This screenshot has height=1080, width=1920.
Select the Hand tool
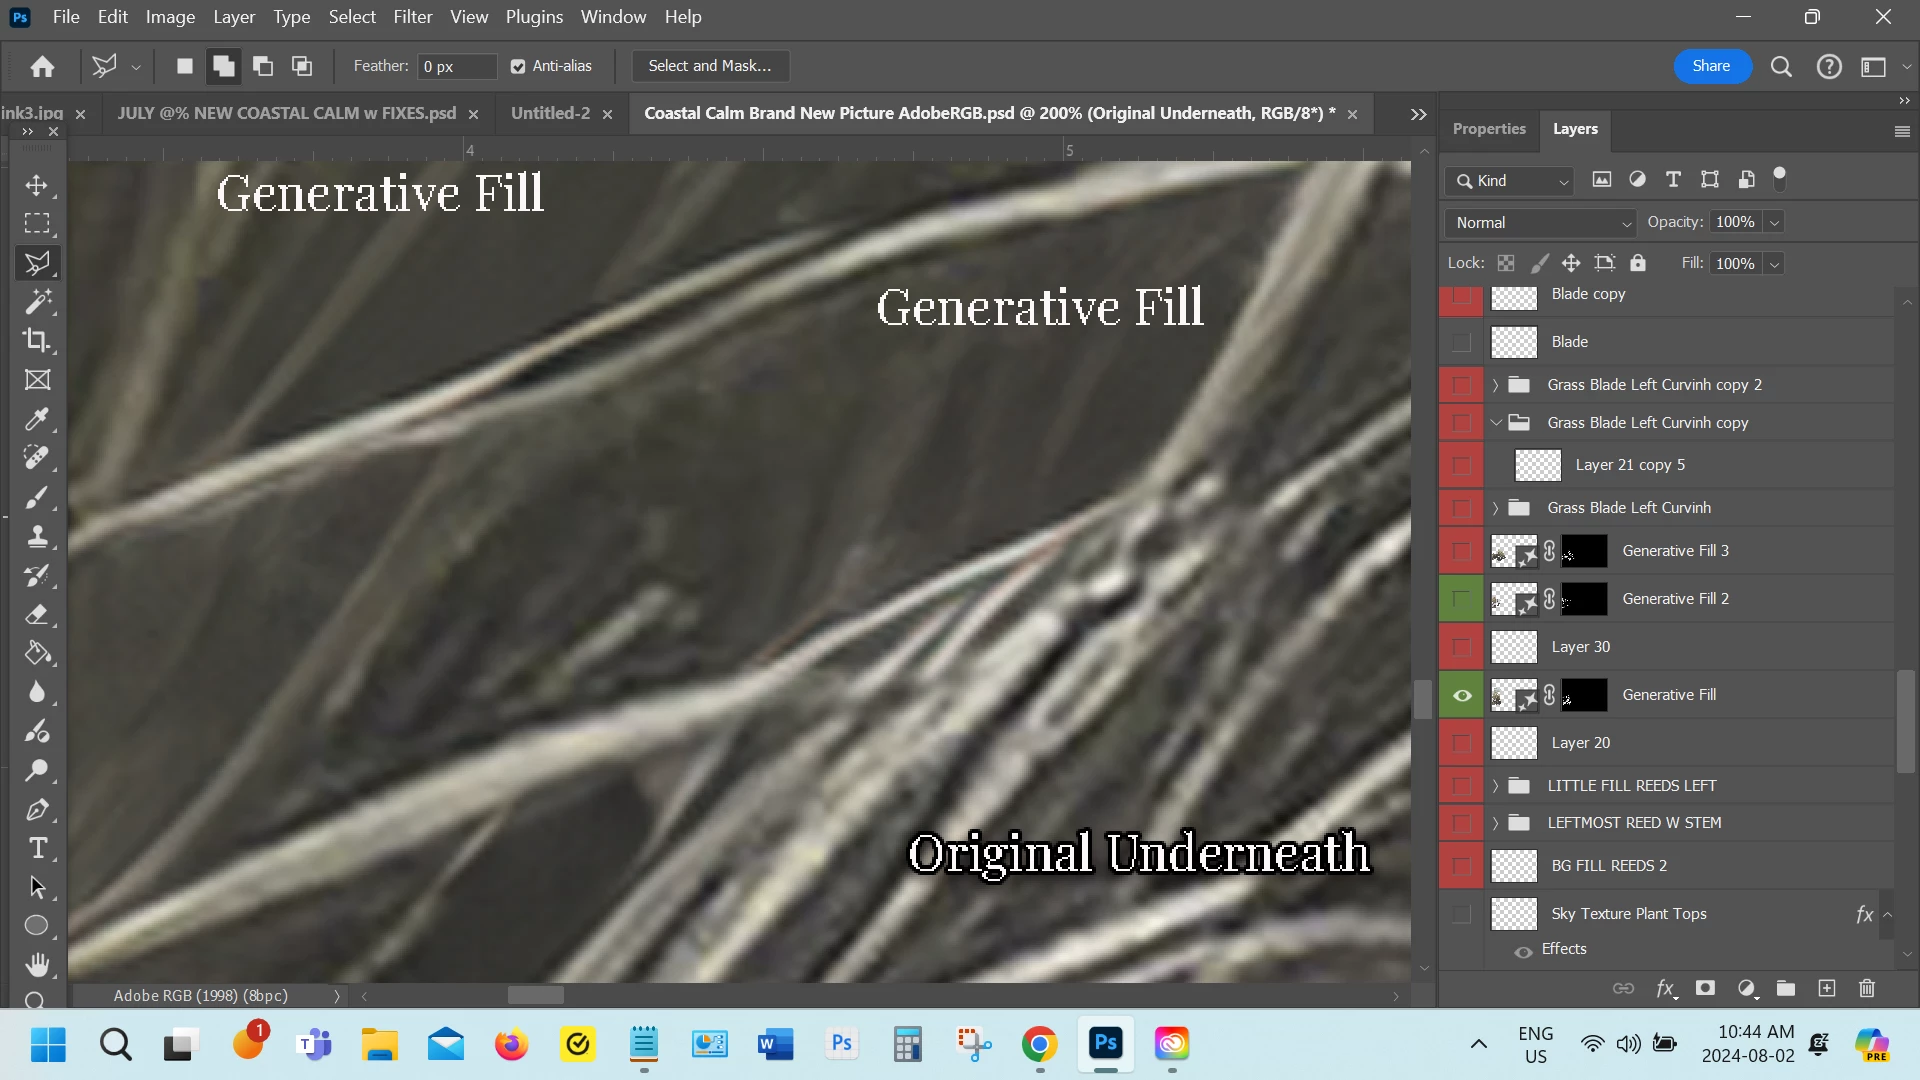pos(37,965)
